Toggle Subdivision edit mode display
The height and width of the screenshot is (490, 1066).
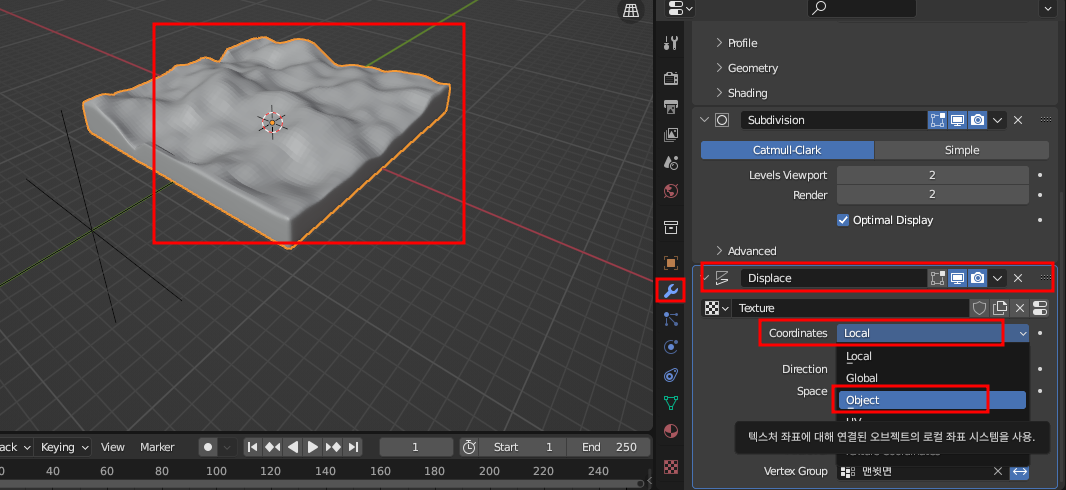tap(938, 120)
